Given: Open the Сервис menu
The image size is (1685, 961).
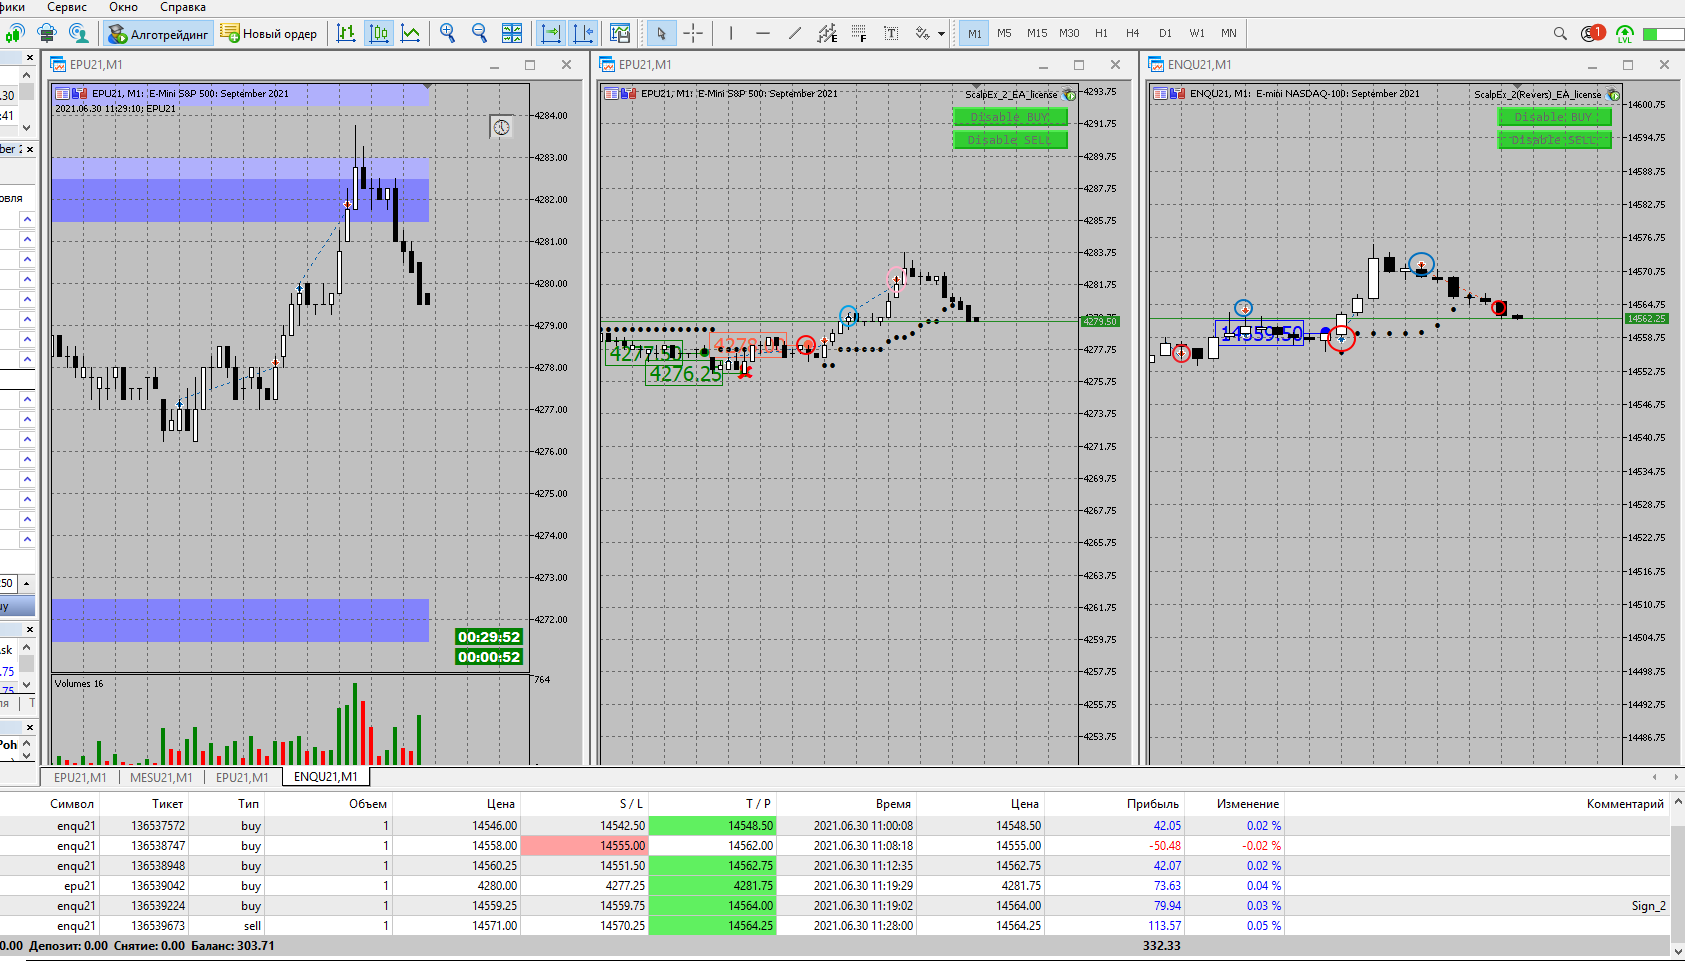Looking at the screenshot, I should pyautogui.click(x=67, y=7).
